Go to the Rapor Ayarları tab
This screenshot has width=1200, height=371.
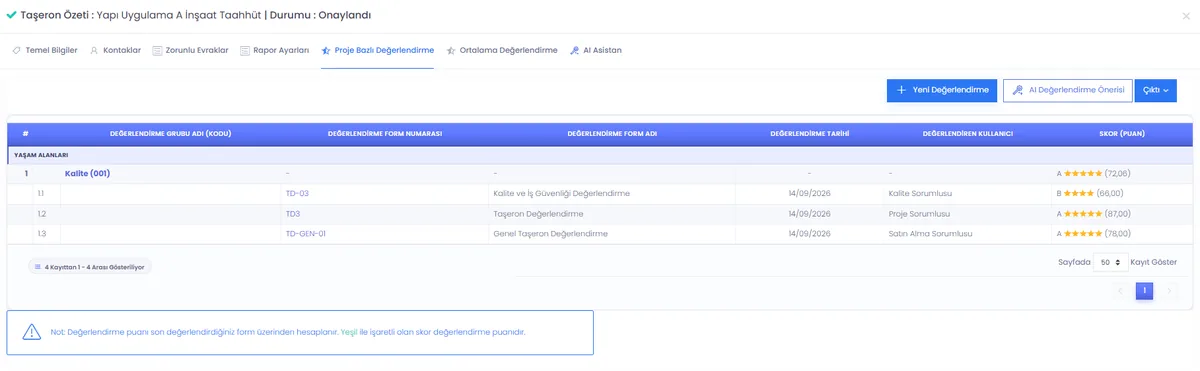274,50
